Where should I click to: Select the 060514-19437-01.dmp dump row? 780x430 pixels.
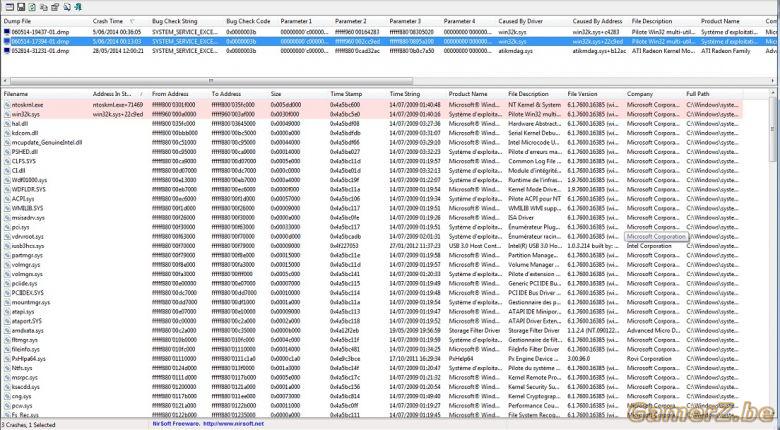pyautogui.click(x=390, y=32)
